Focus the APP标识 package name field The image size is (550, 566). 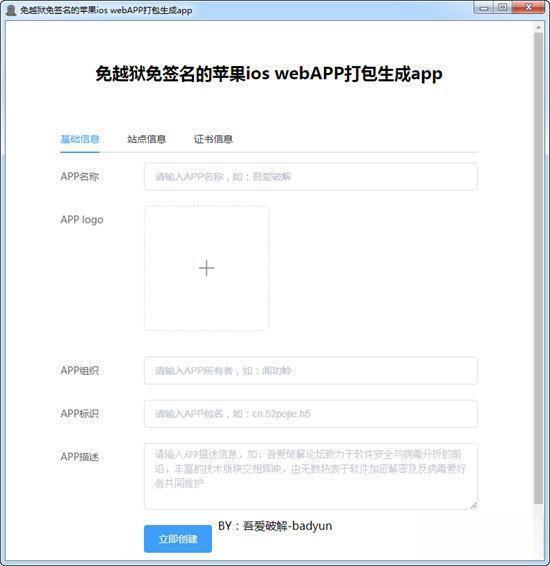point(311,414)
